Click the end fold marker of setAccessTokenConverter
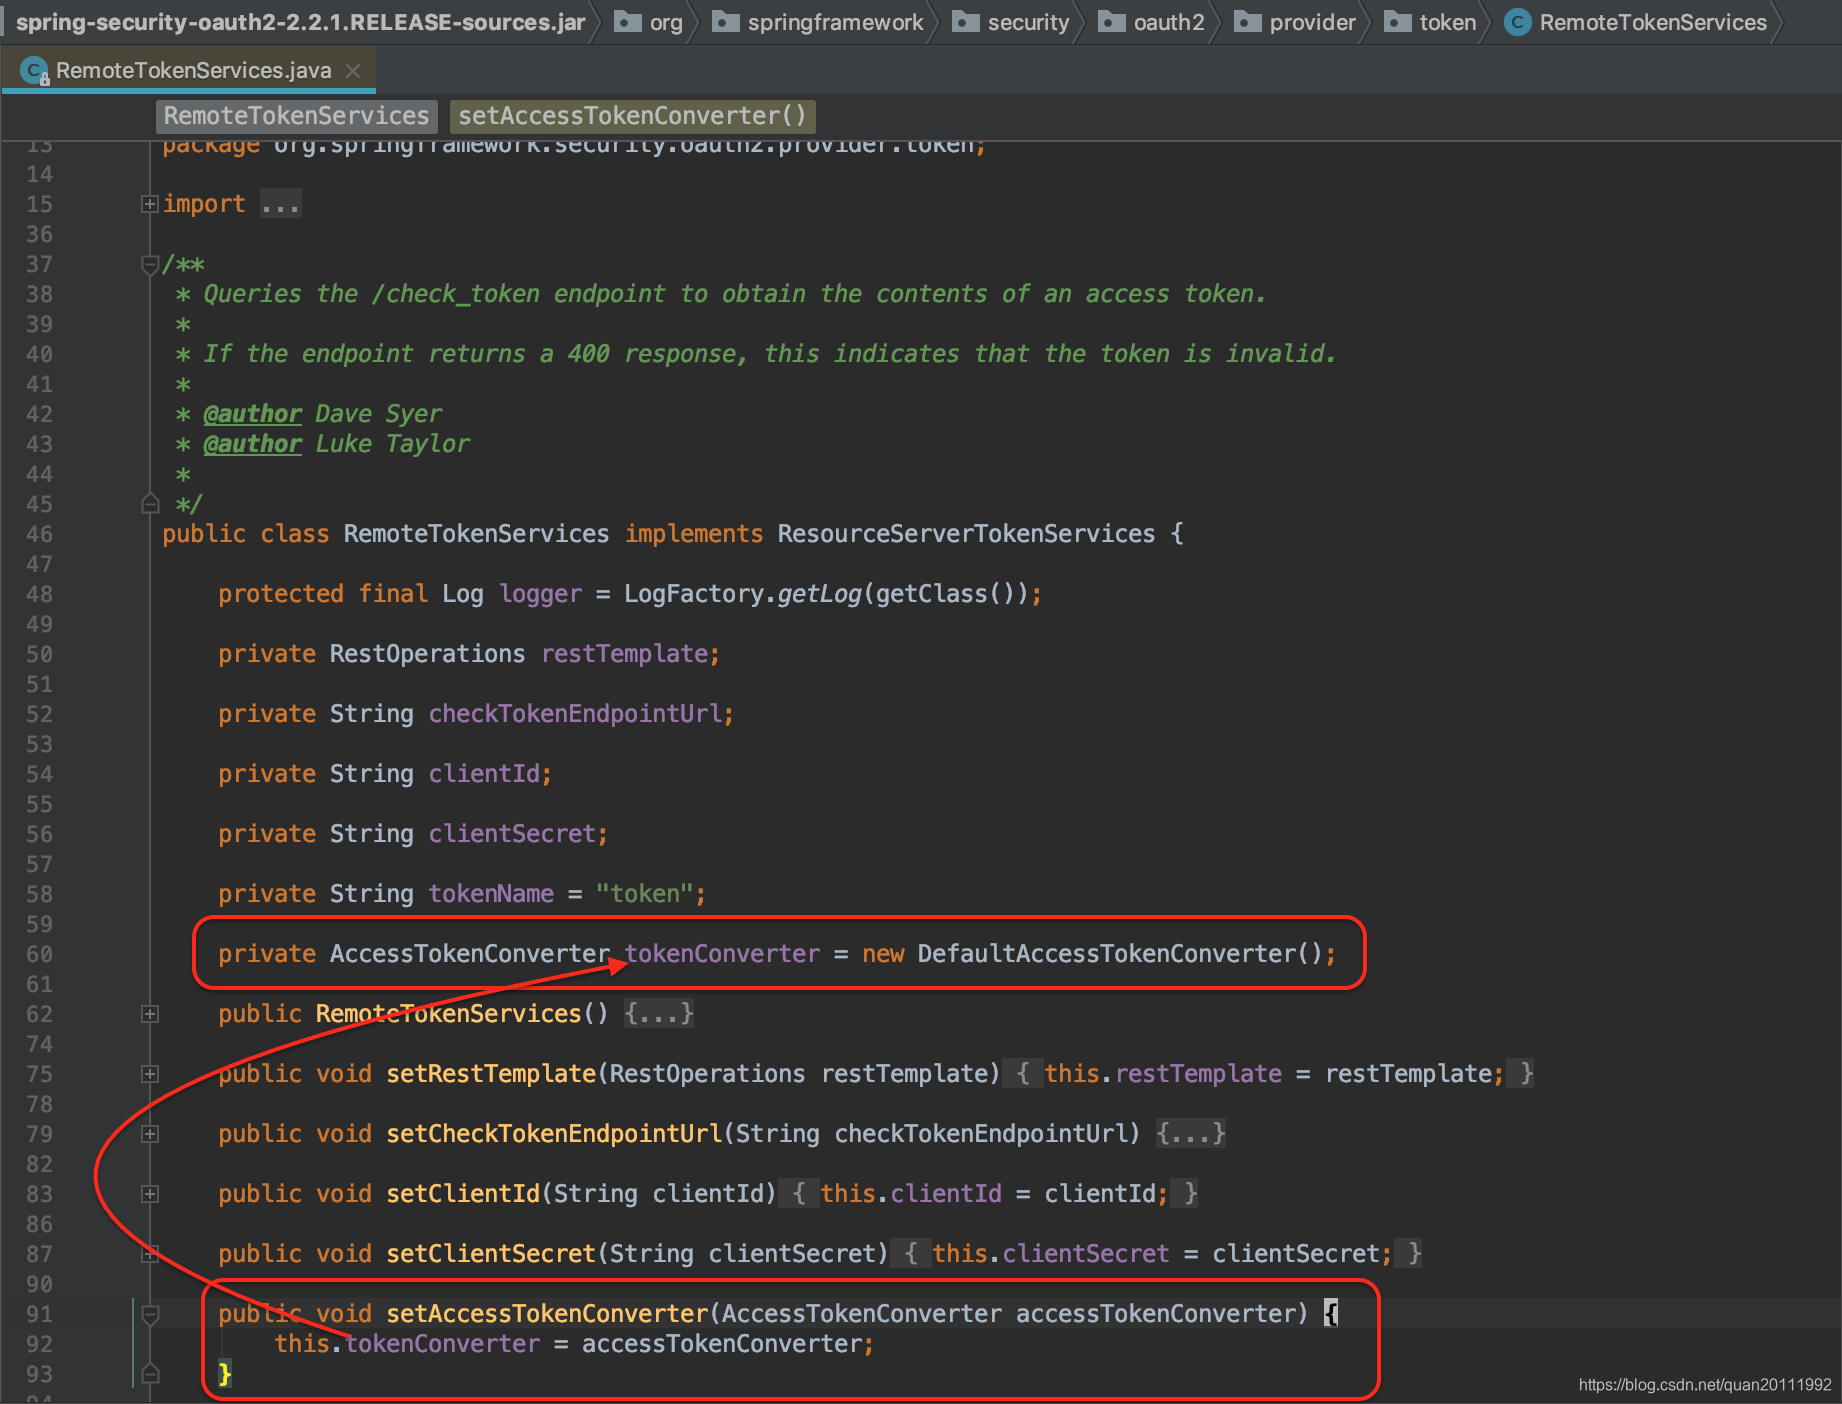This screenshot has width=1842, height=1404. 150,1374
